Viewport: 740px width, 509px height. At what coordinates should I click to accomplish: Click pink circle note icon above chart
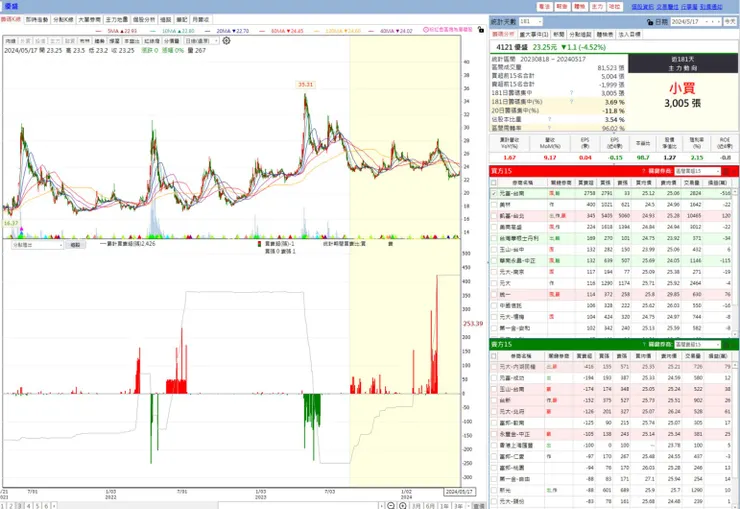[x=426, y=30]
